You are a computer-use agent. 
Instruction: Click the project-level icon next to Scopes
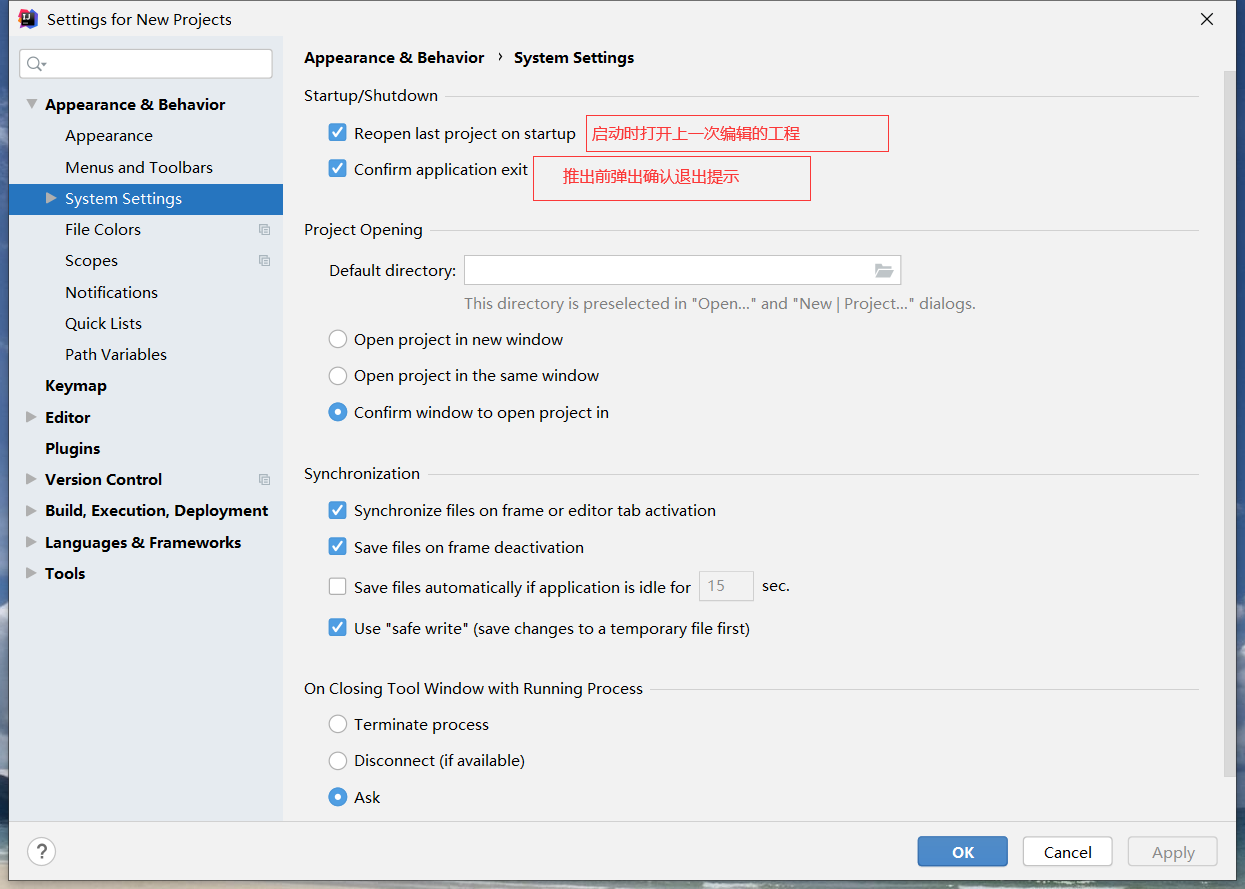(264, 261)
